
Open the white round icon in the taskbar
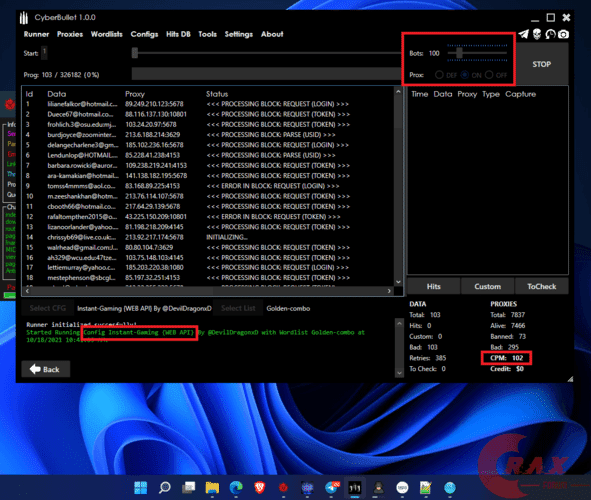pyautogui.click(x=402, y=488)
